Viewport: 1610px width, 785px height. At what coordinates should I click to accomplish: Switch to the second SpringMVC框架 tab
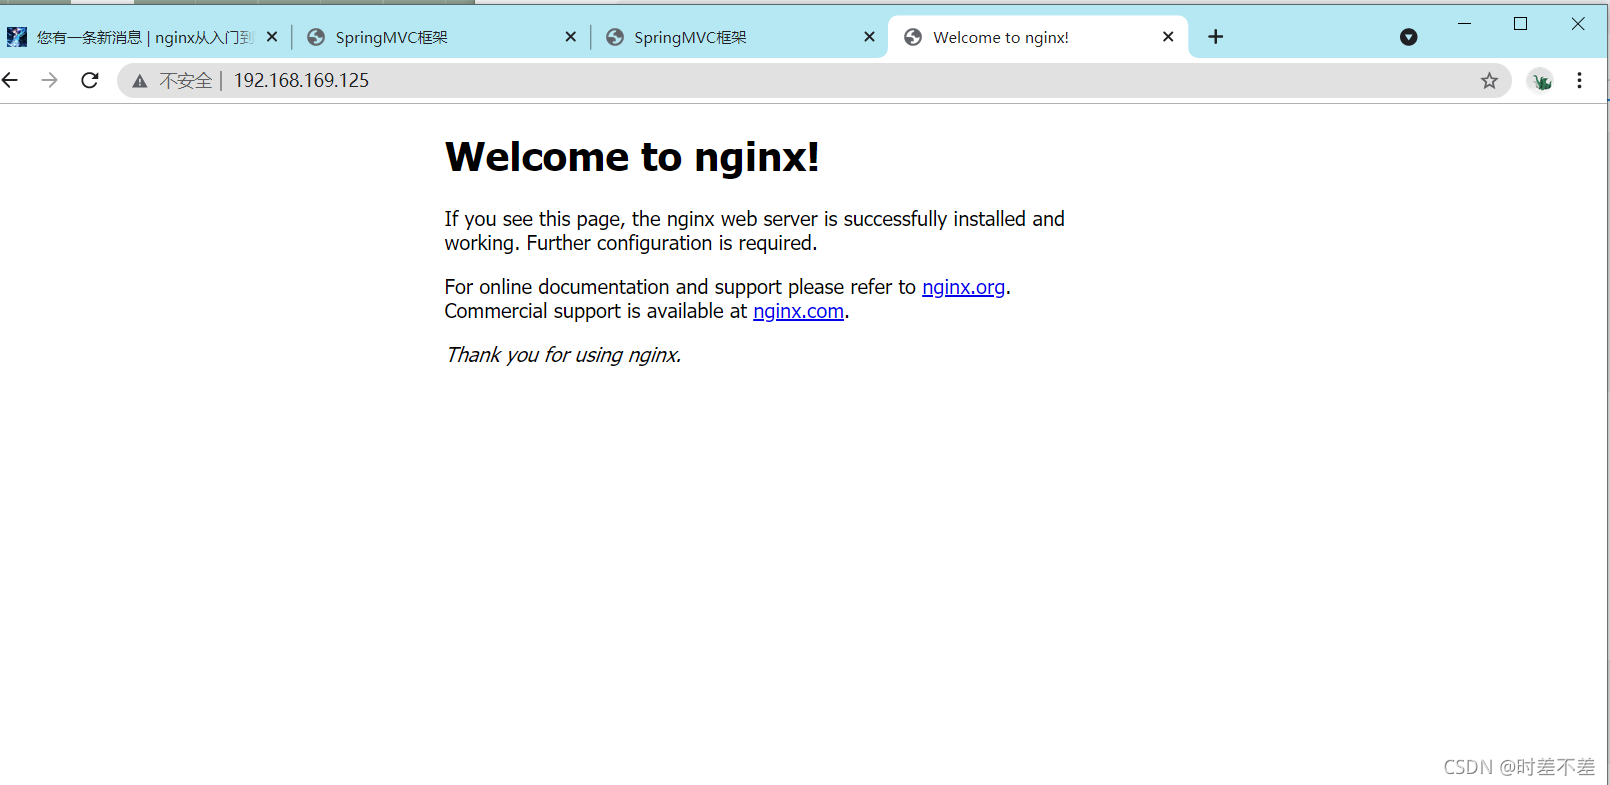tap(740, 37)
